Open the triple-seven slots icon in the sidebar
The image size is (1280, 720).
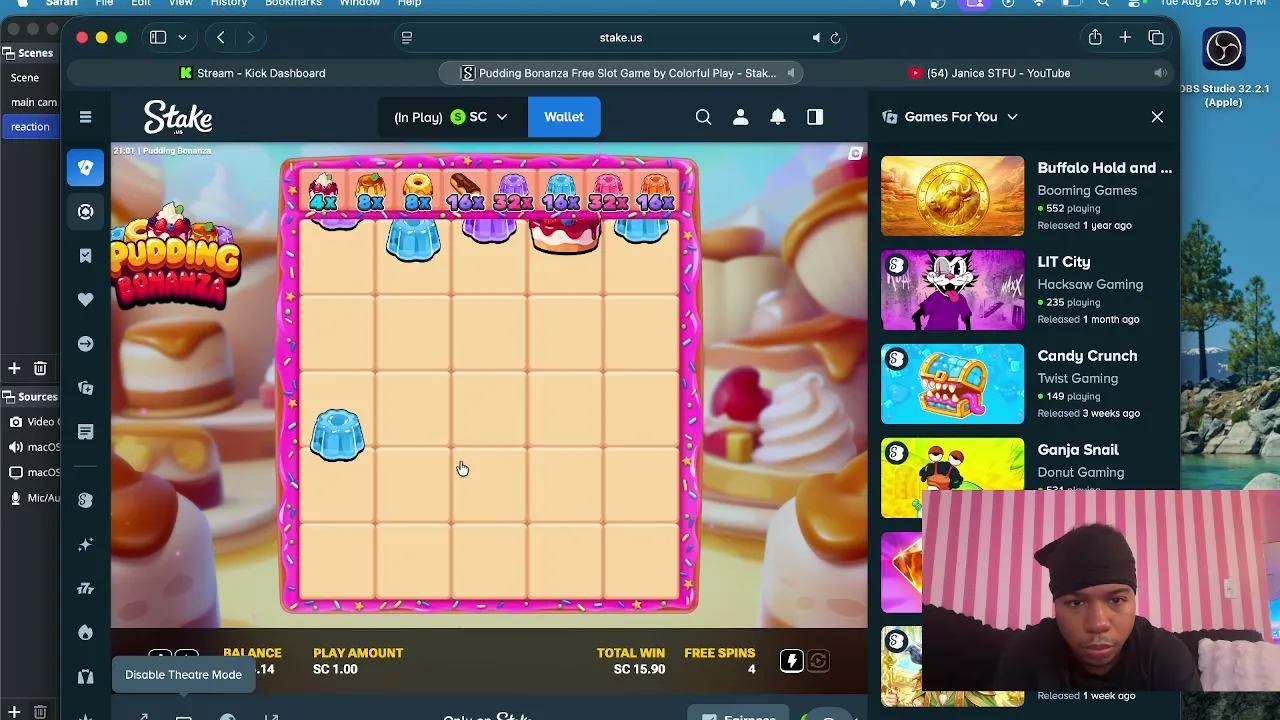85,588
